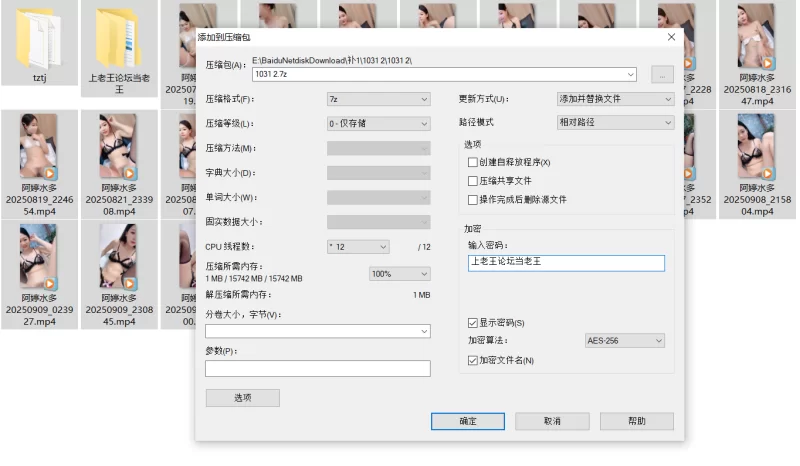The image size is (800, 466).
Task: Open the 加密算法 AES-256 dropdown
Action: [x=624, y=341]
